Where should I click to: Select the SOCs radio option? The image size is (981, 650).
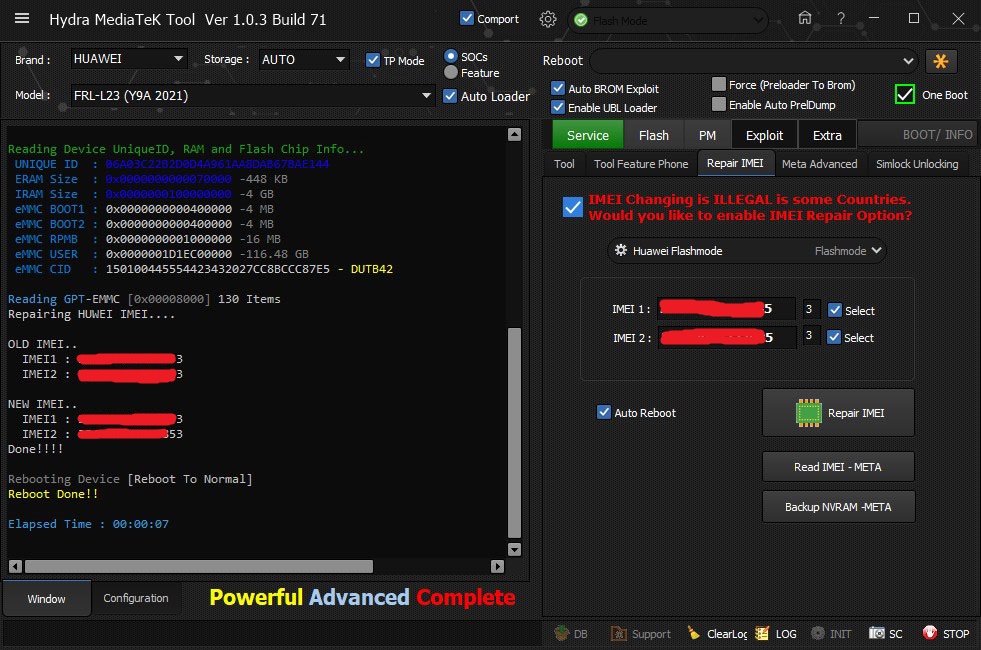450,56
